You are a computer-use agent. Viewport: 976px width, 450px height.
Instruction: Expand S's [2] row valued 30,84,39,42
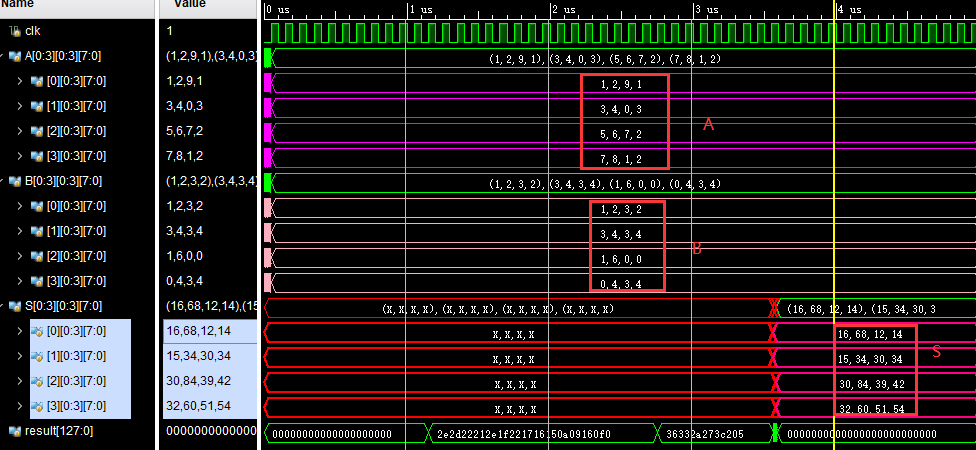click(20, 381)
